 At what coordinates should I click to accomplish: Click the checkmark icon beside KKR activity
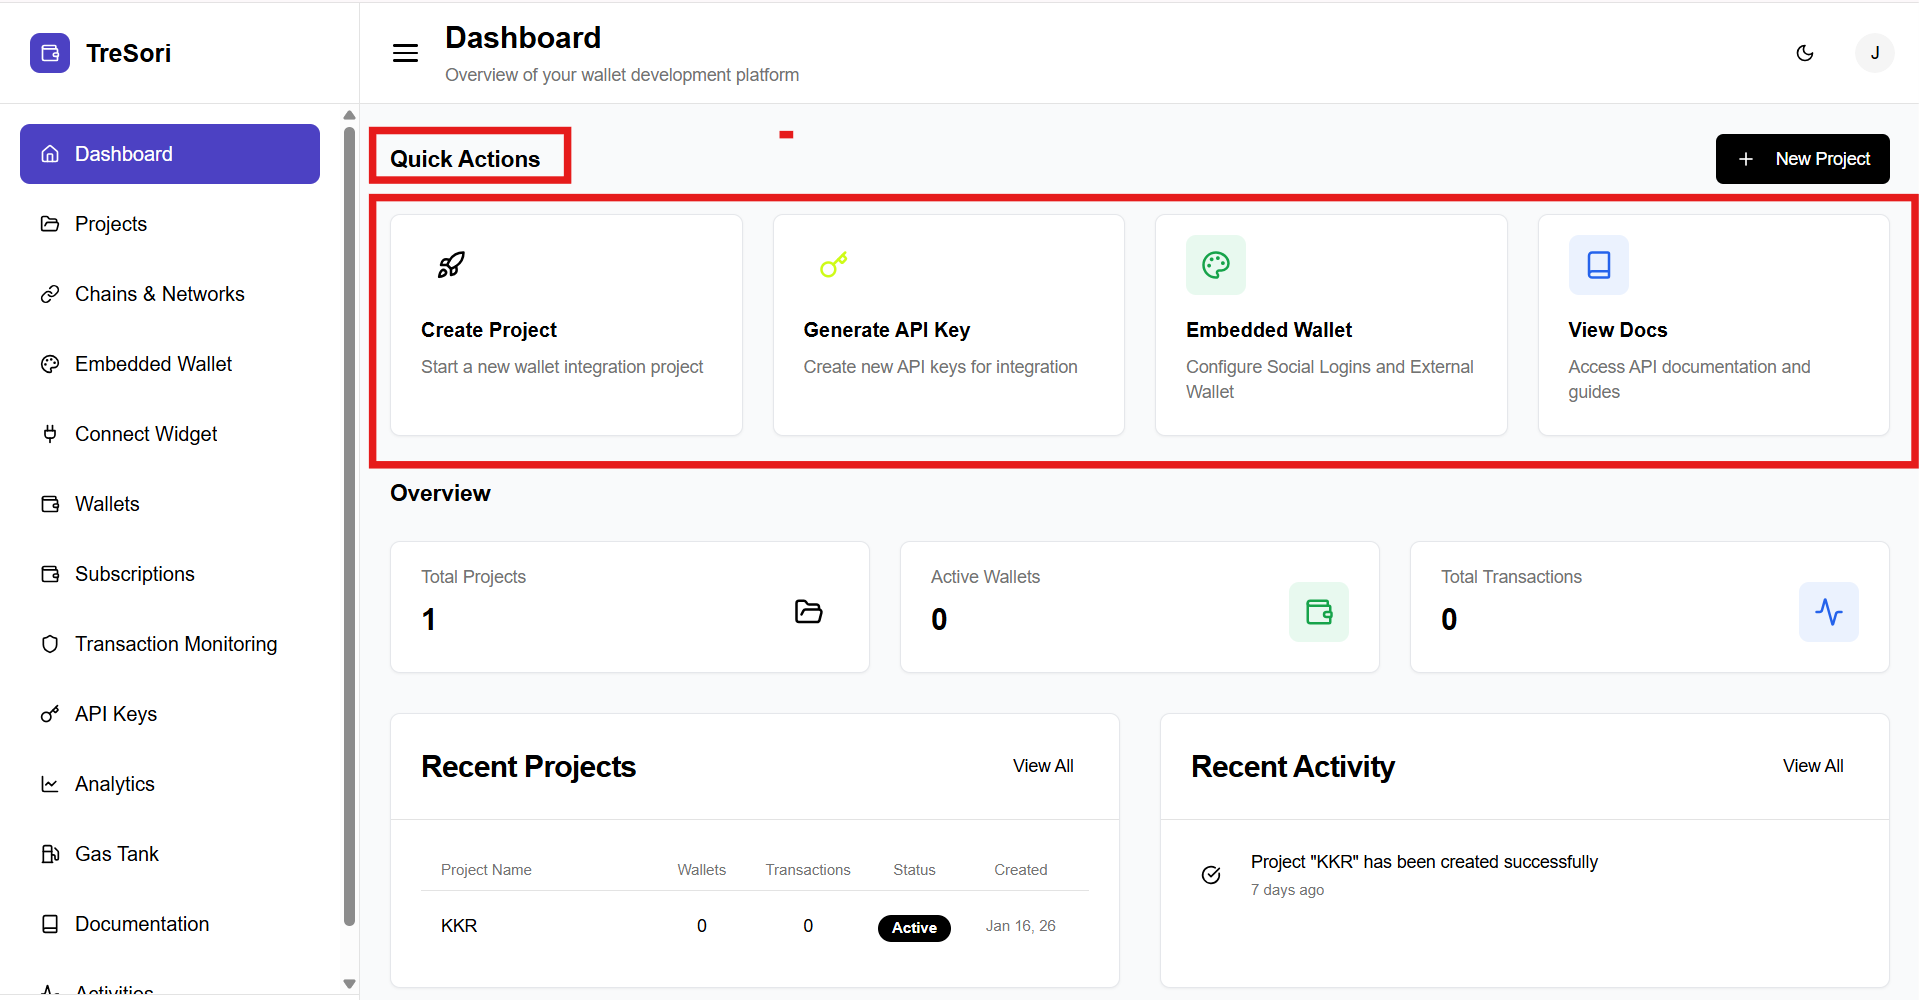tap(1210, 875)
